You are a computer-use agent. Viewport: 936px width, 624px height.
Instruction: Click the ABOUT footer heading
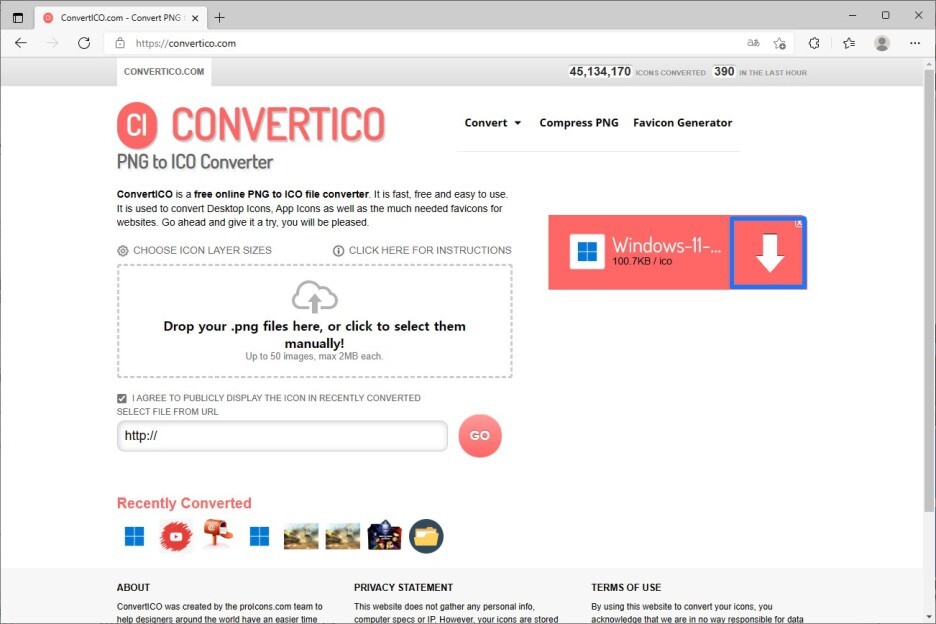[x=133, y=588]
